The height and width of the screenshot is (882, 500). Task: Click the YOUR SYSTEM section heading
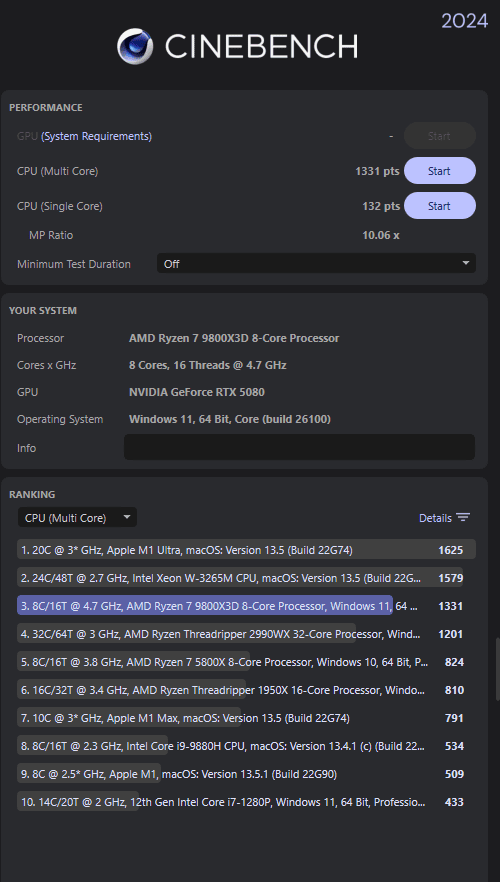43,310
